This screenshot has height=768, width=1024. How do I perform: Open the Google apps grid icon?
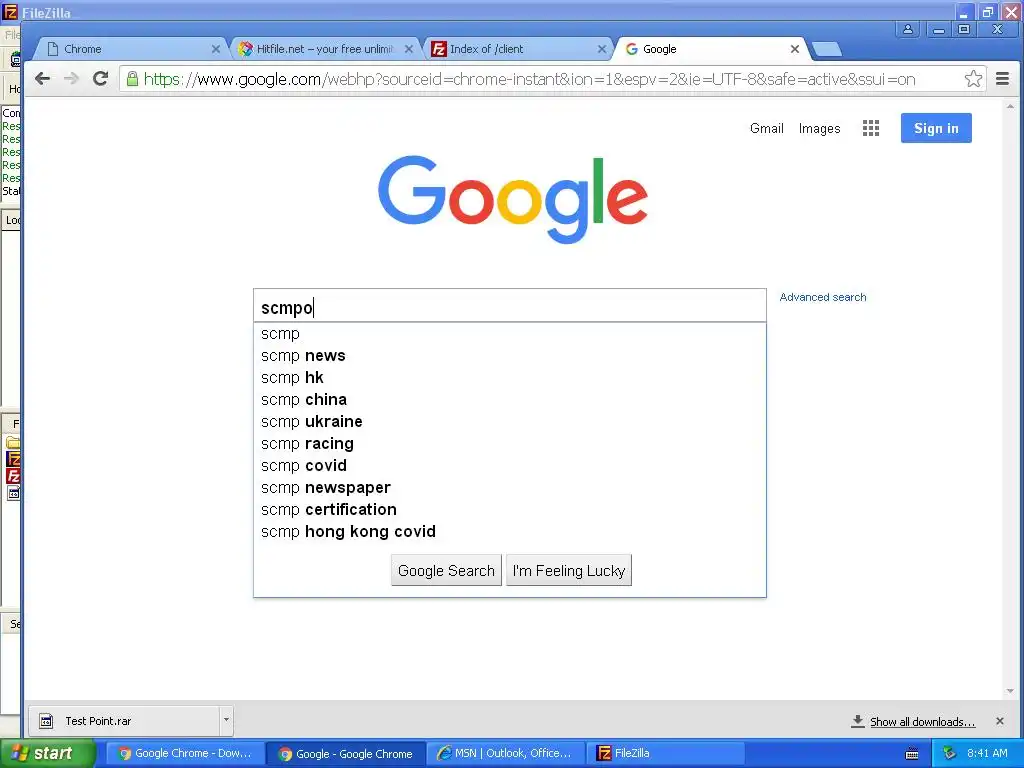click(871, 128)
